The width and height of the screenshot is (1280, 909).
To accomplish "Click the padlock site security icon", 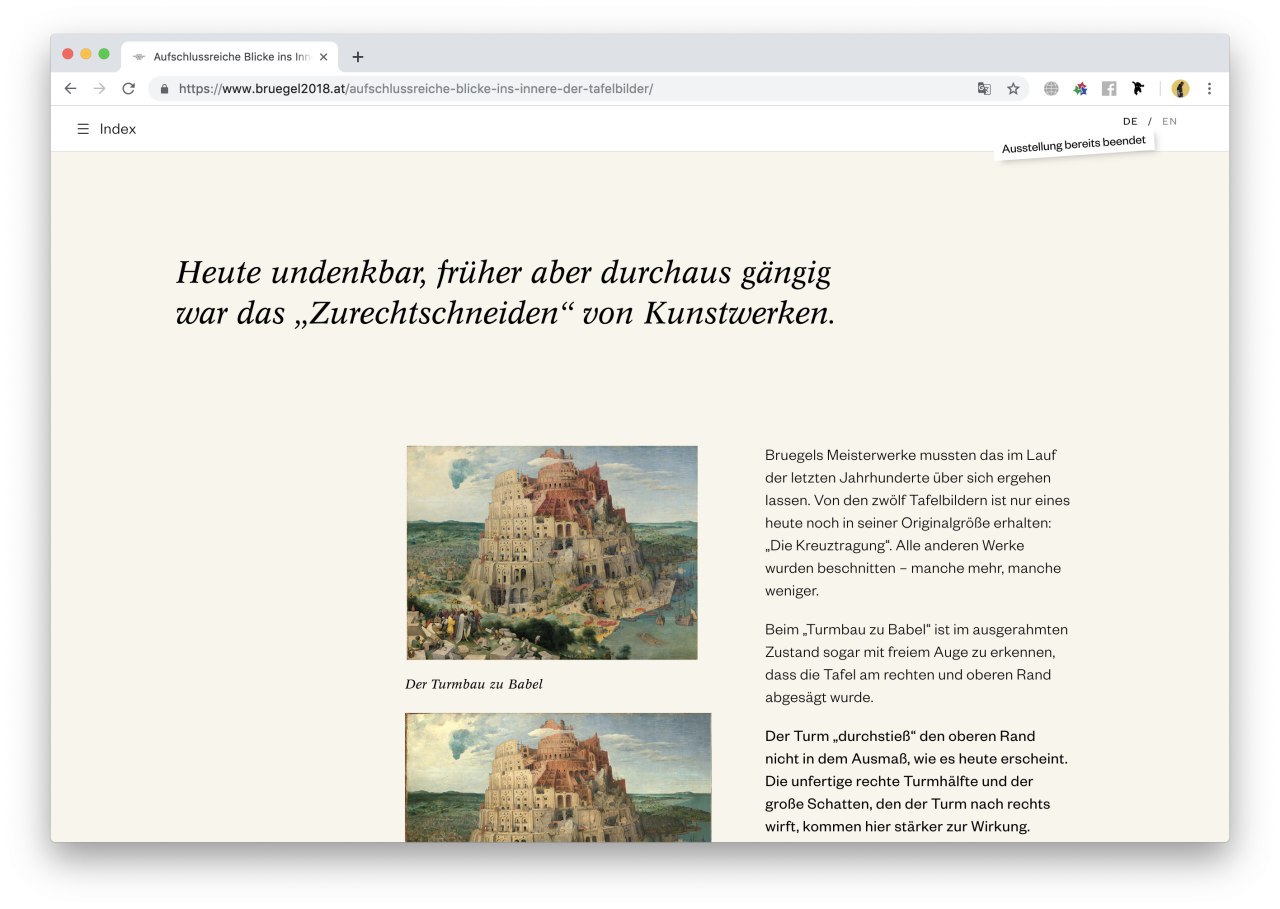I will (x=164, y=88).
